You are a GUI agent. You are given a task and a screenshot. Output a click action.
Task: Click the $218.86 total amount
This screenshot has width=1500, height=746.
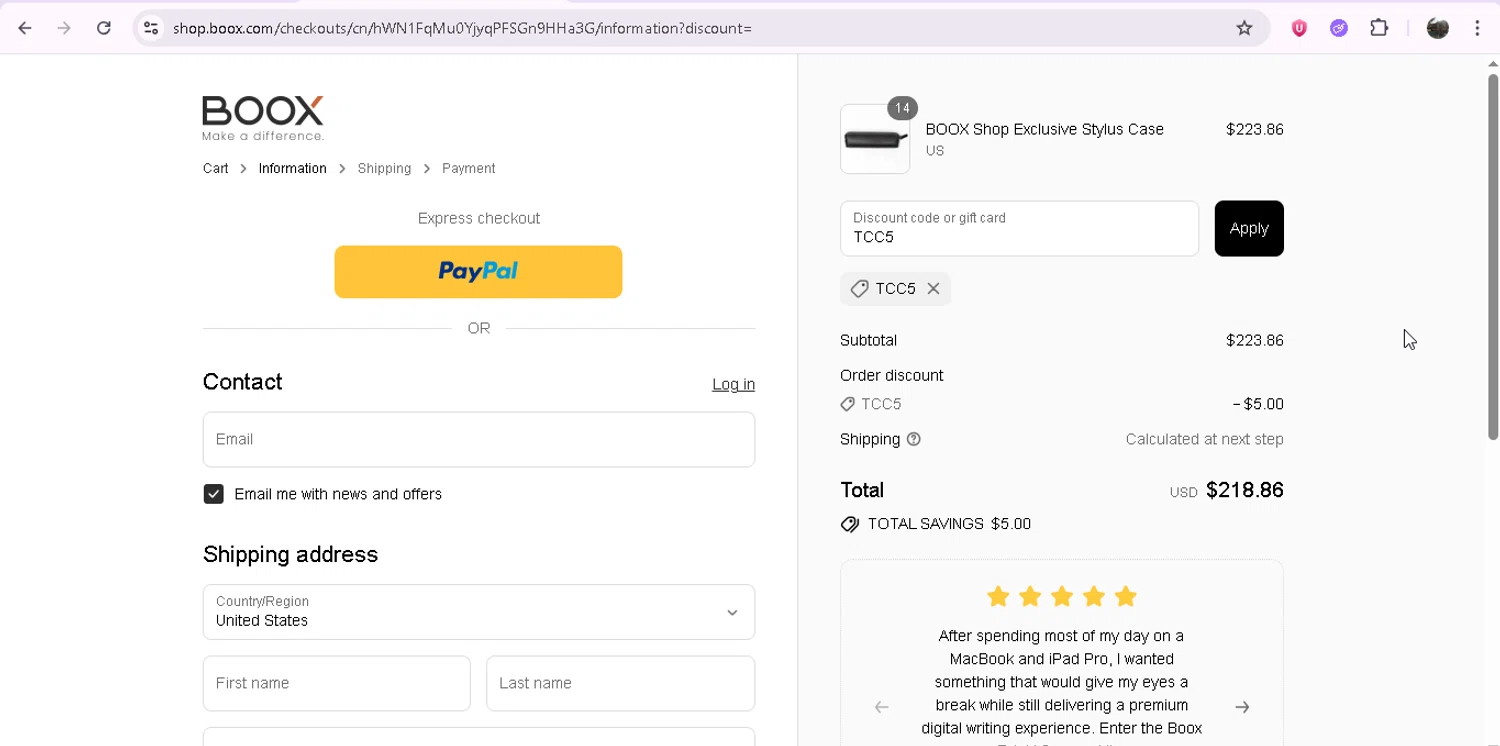click(1244, 490)
